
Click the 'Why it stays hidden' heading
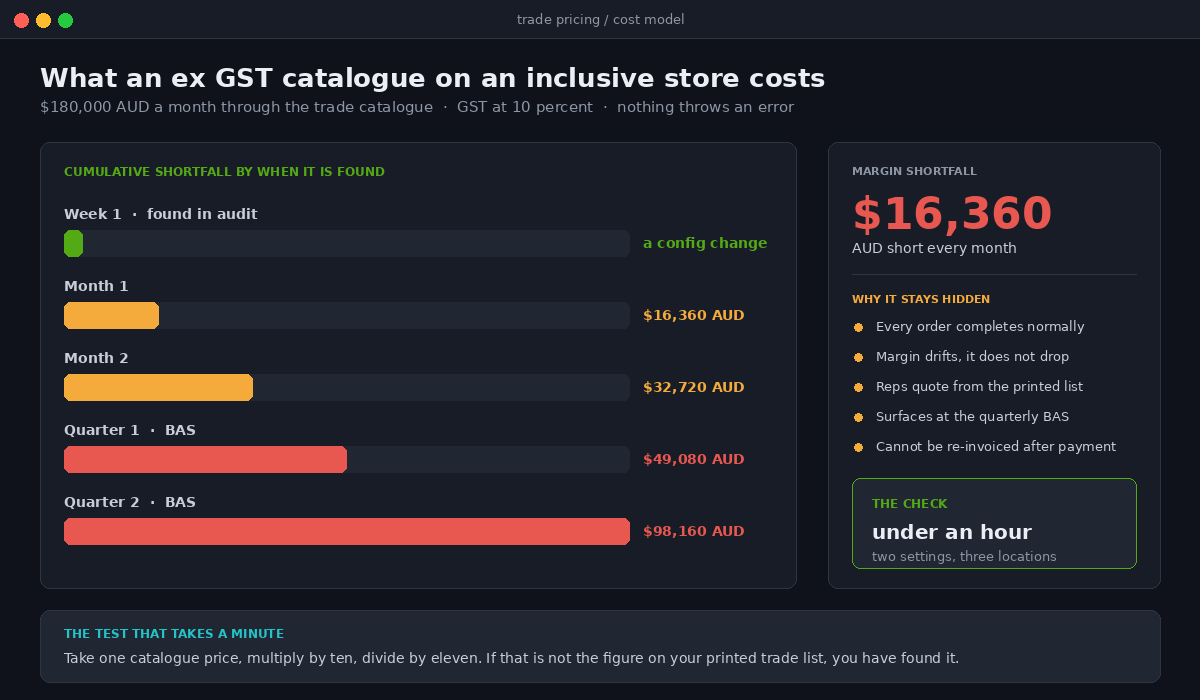click(921, 300)
